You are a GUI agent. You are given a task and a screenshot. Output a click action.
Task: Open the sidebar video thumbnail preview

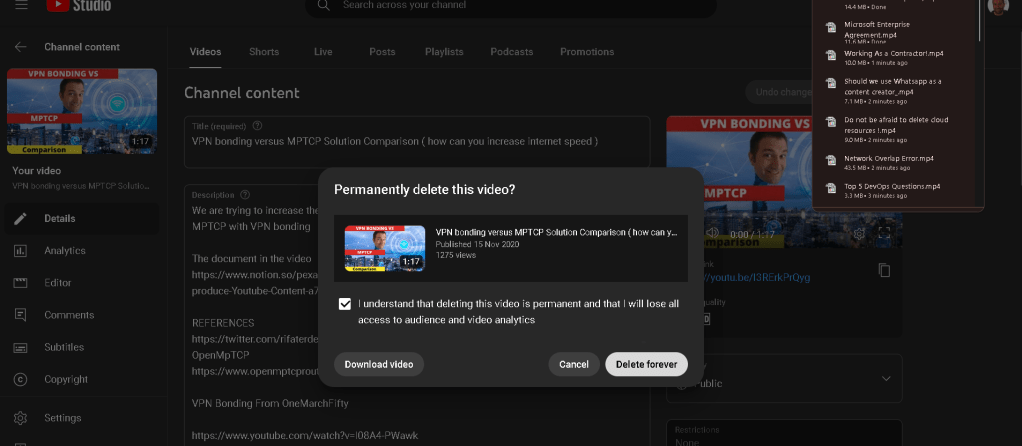[82, 111]
